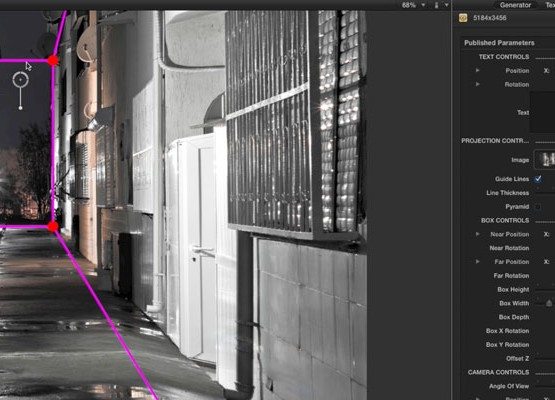This screenshot has width=555, height=400.
Task: Click inside the Text input field
Action: point(542,112)
